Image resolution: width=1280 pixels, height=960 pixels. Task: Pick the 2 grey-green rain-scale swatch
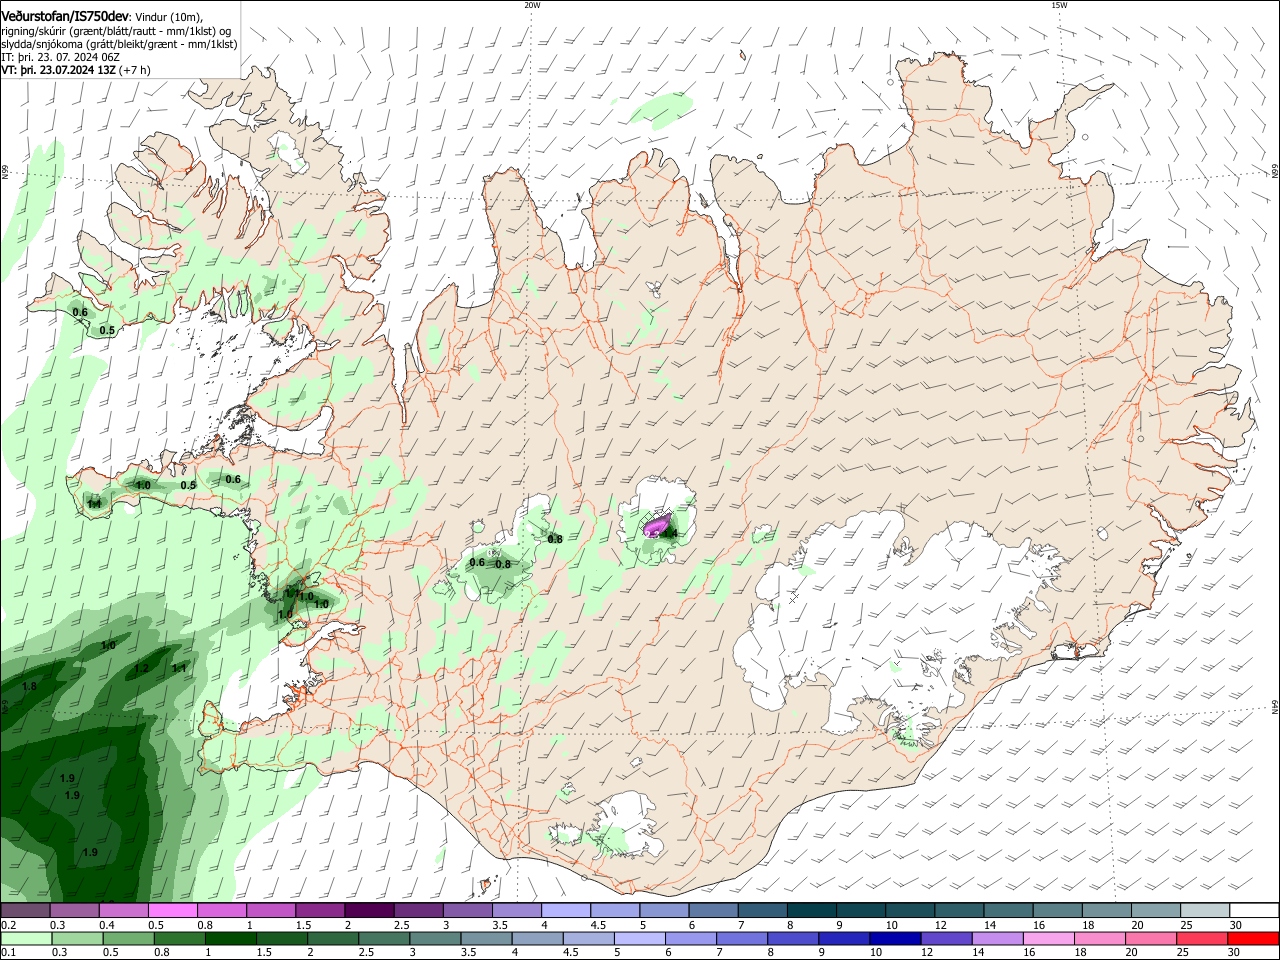[x=333, y=939]
